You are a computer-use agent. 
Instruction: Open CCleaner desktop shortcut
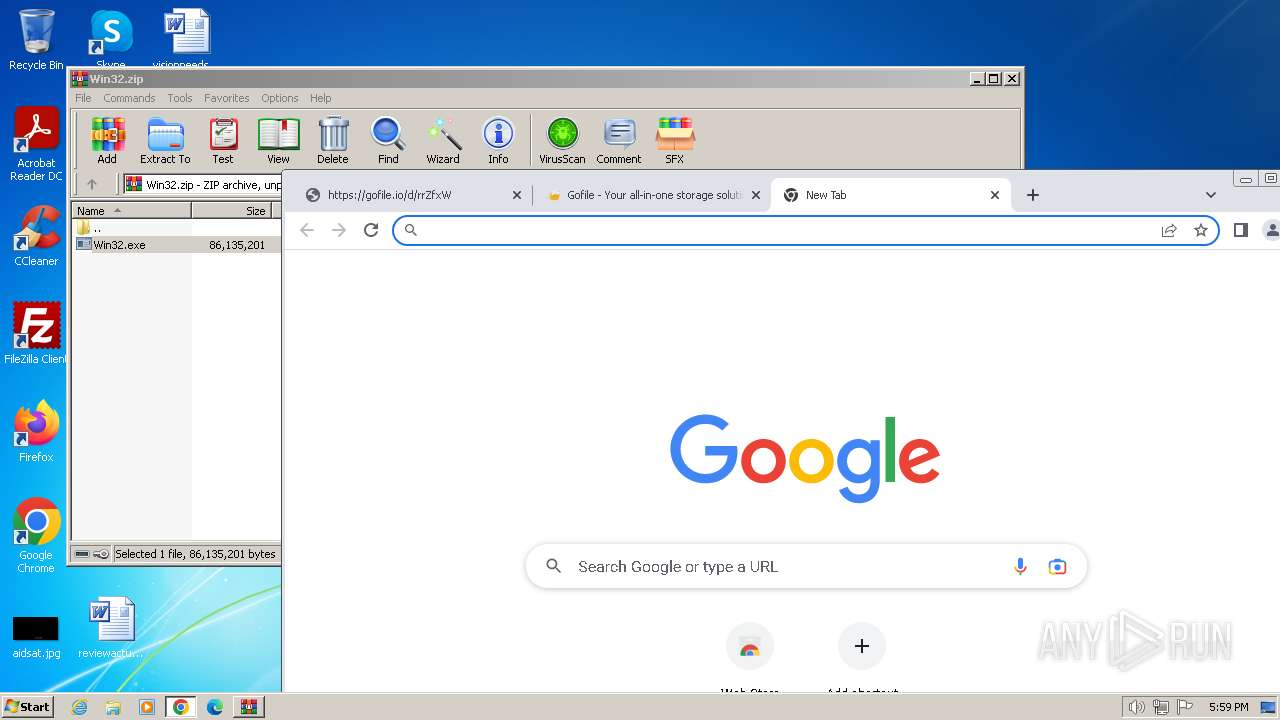36,236
